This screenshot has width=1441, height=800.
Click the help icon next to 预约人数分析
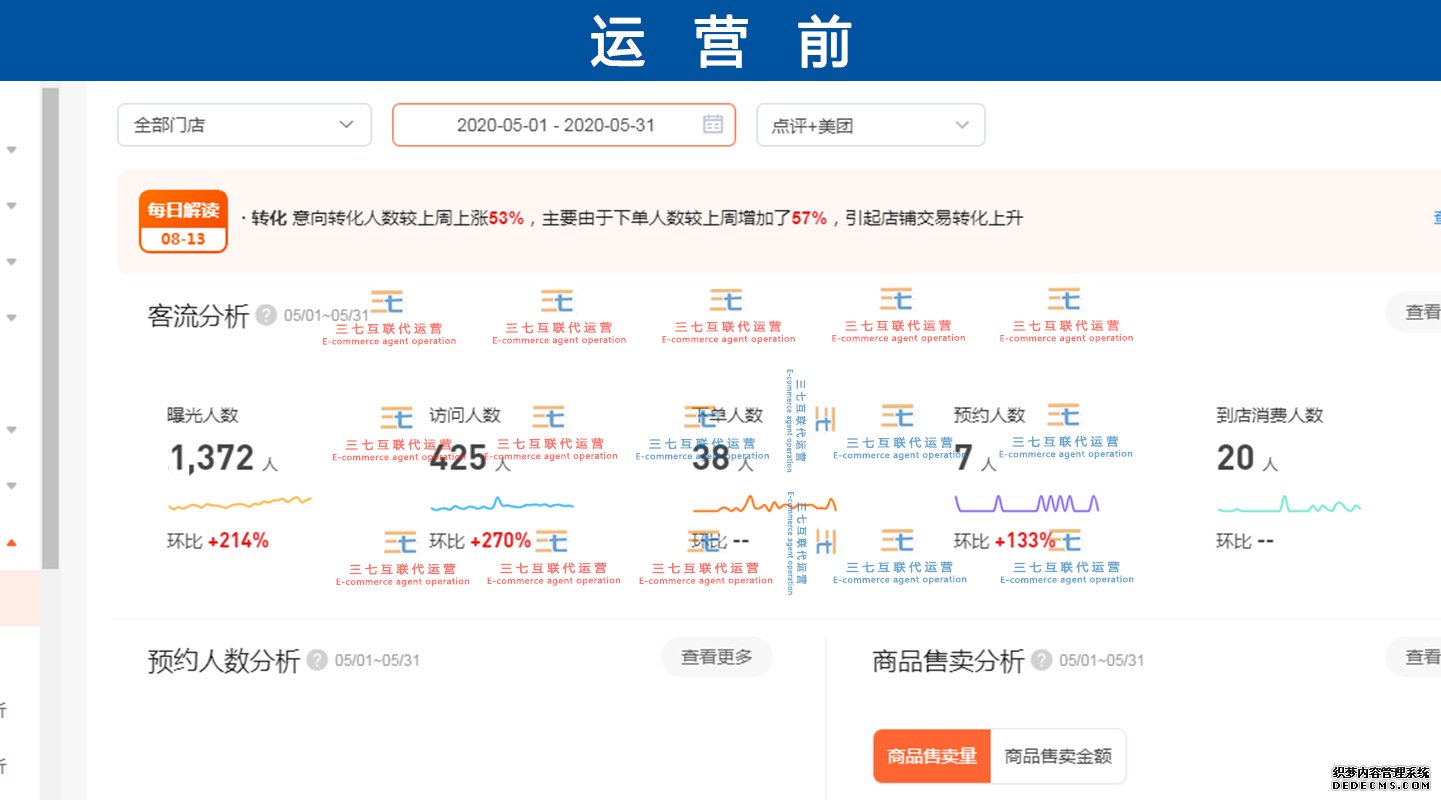tap(317, 660)
